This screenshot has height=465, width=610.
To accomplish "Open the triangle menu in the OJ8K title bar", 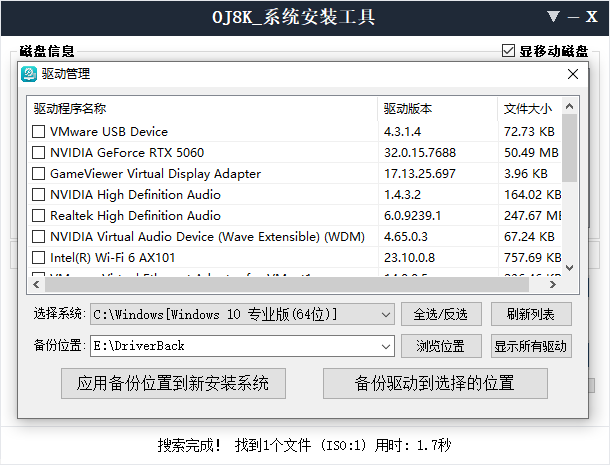I will [553, 17].
